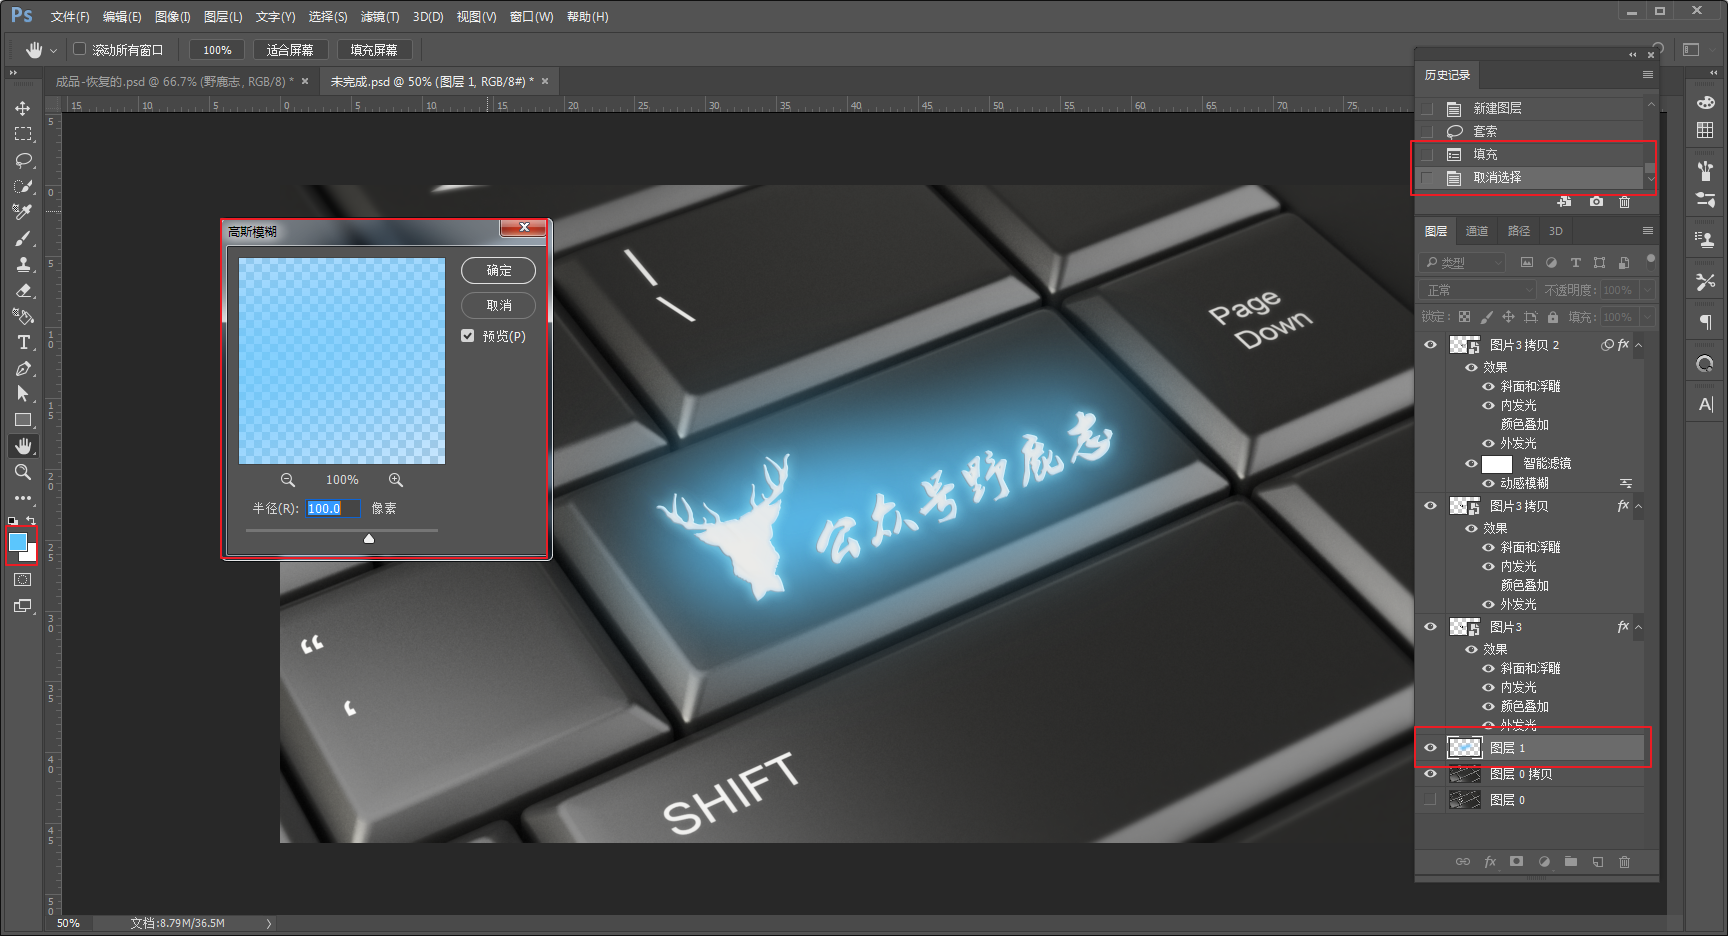The width and height of the screenshot is (1728, 936).
Task: Collapse effects of 图片3 拷贝 2
Action: (1638, 345)
